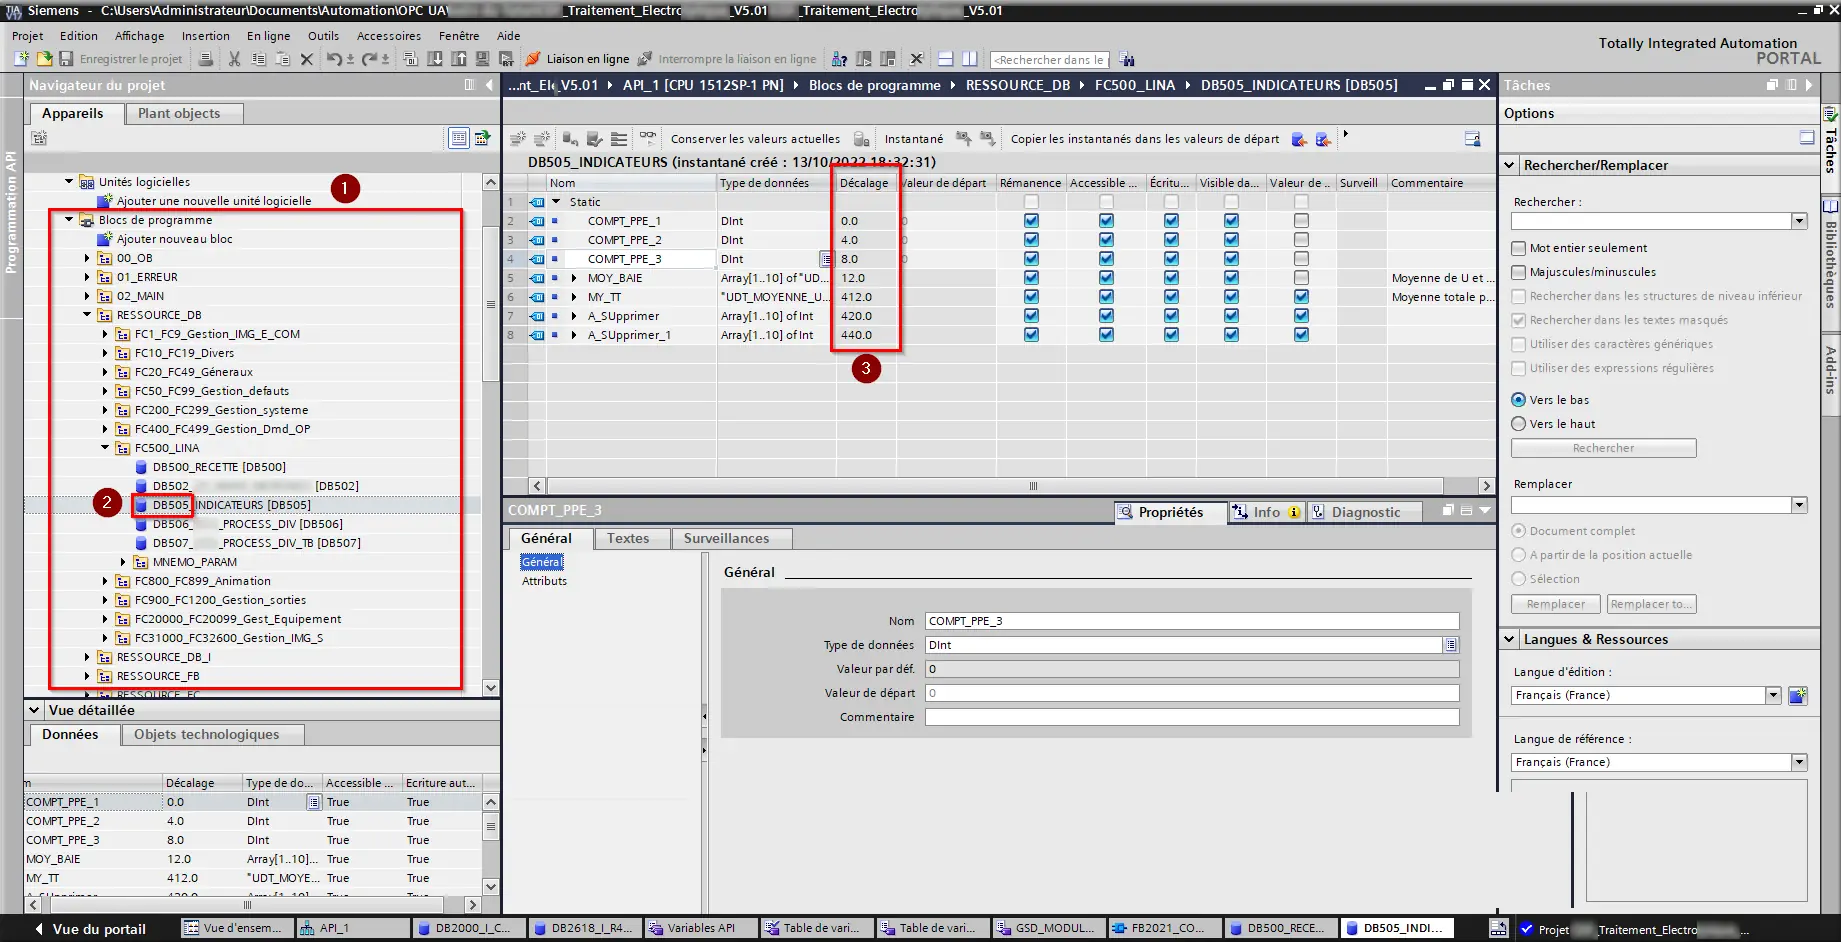Open the Rechercher field dropdown arrow
Screen dimensions: 1841x942
[x=1799, y=221]
